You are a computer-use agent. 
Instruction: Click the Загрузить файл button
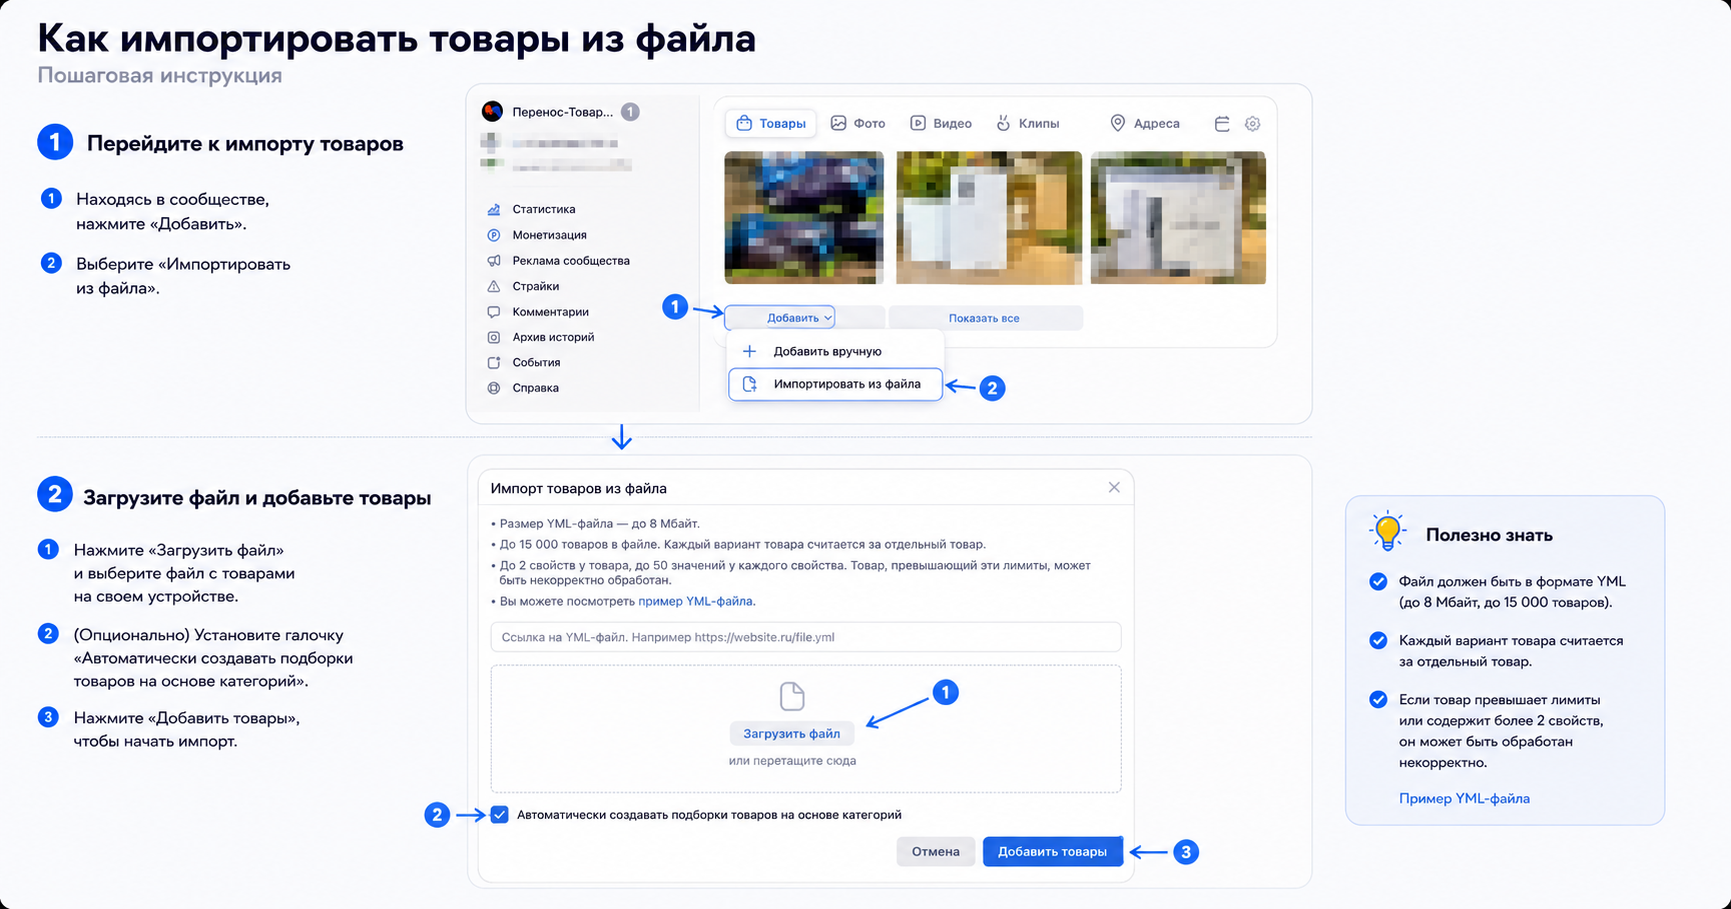pyautogui.click(x=792, y=733)
